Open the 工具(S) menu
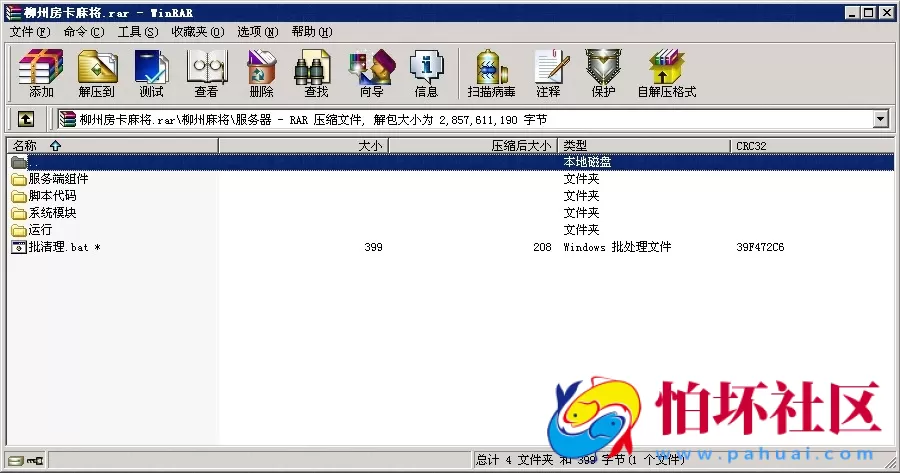The width and height of the screenshot is (900, 473). click(138, 32)
